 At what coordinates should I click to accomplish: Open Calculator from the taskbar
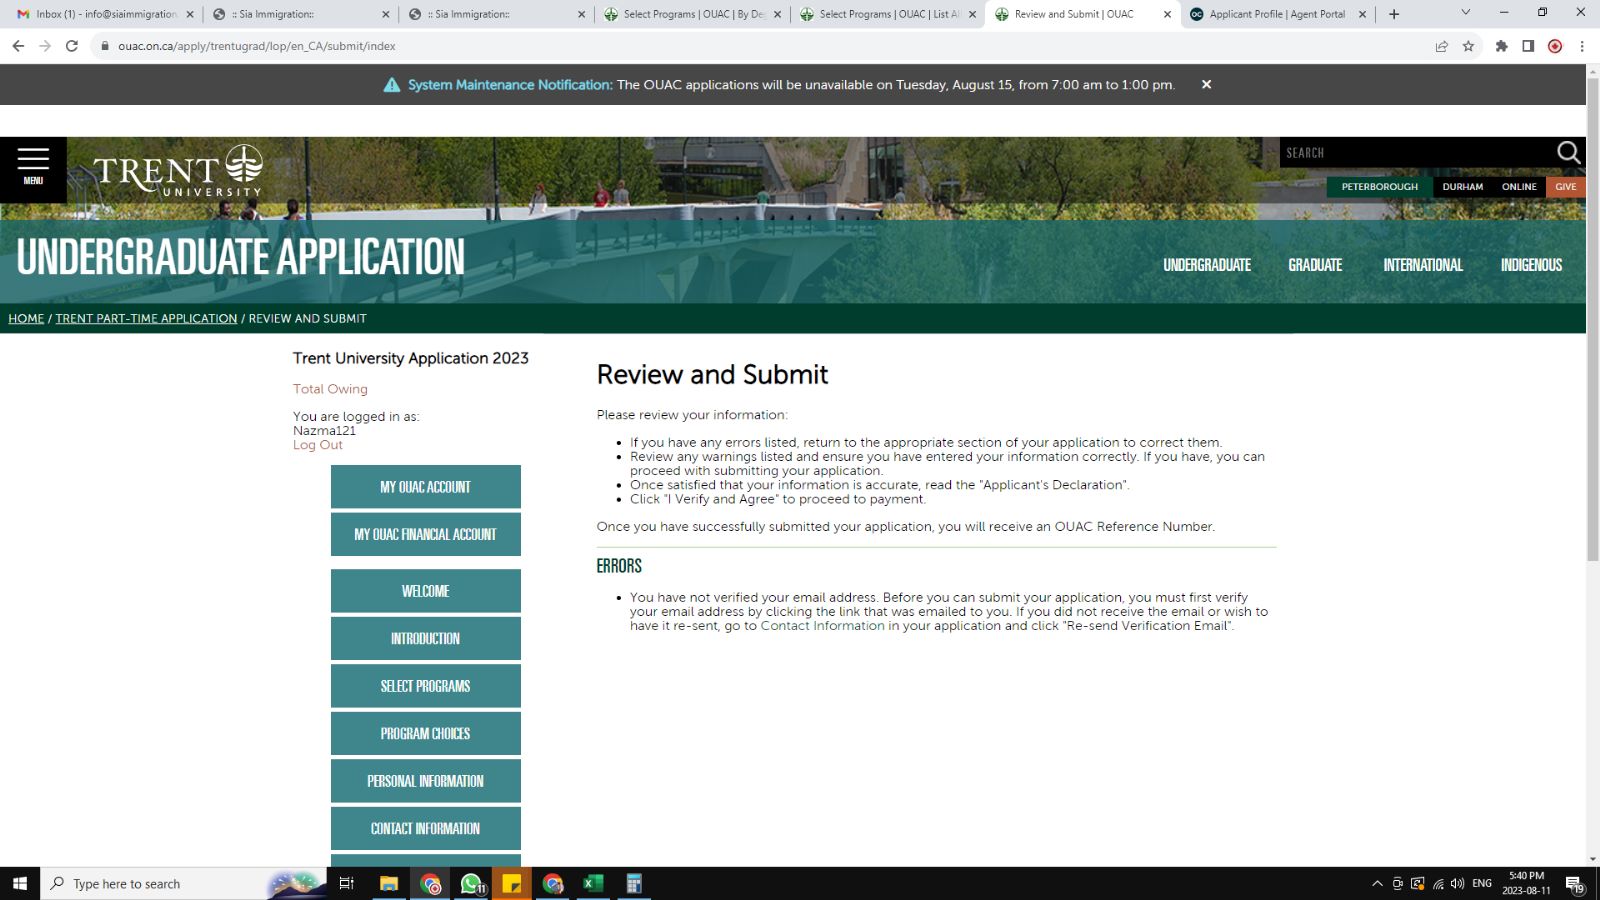pyautogui.click(x=633, y=883)
